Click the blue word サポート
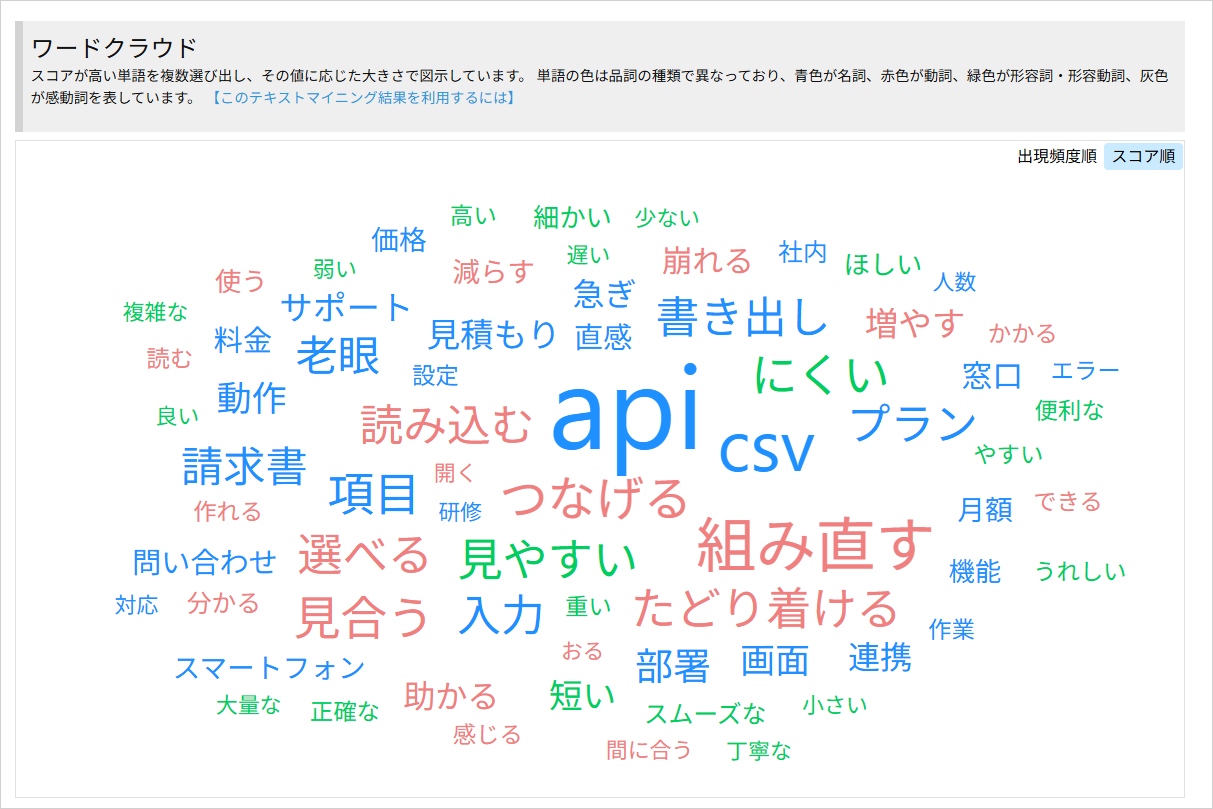The image size is (1213, 809). pyautogui.click(x=346, y=306)
